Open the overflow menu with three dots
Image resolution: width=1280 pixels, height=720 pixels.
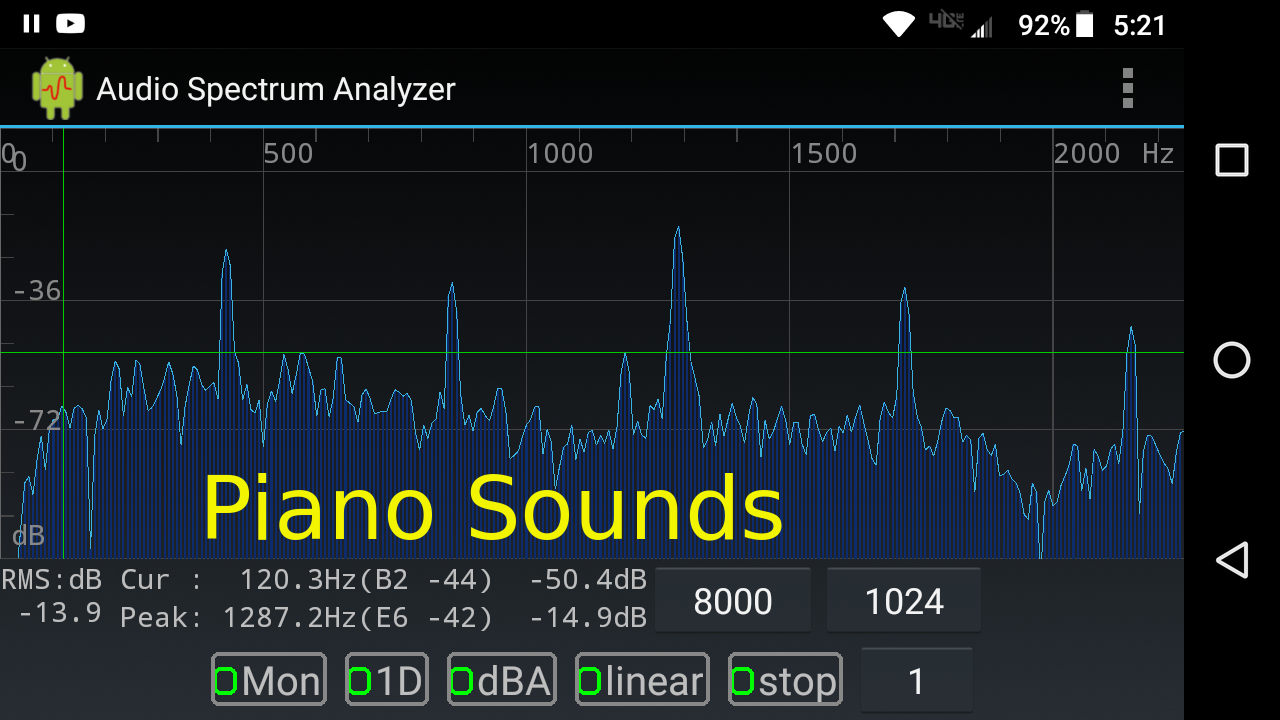point(1127,88)
